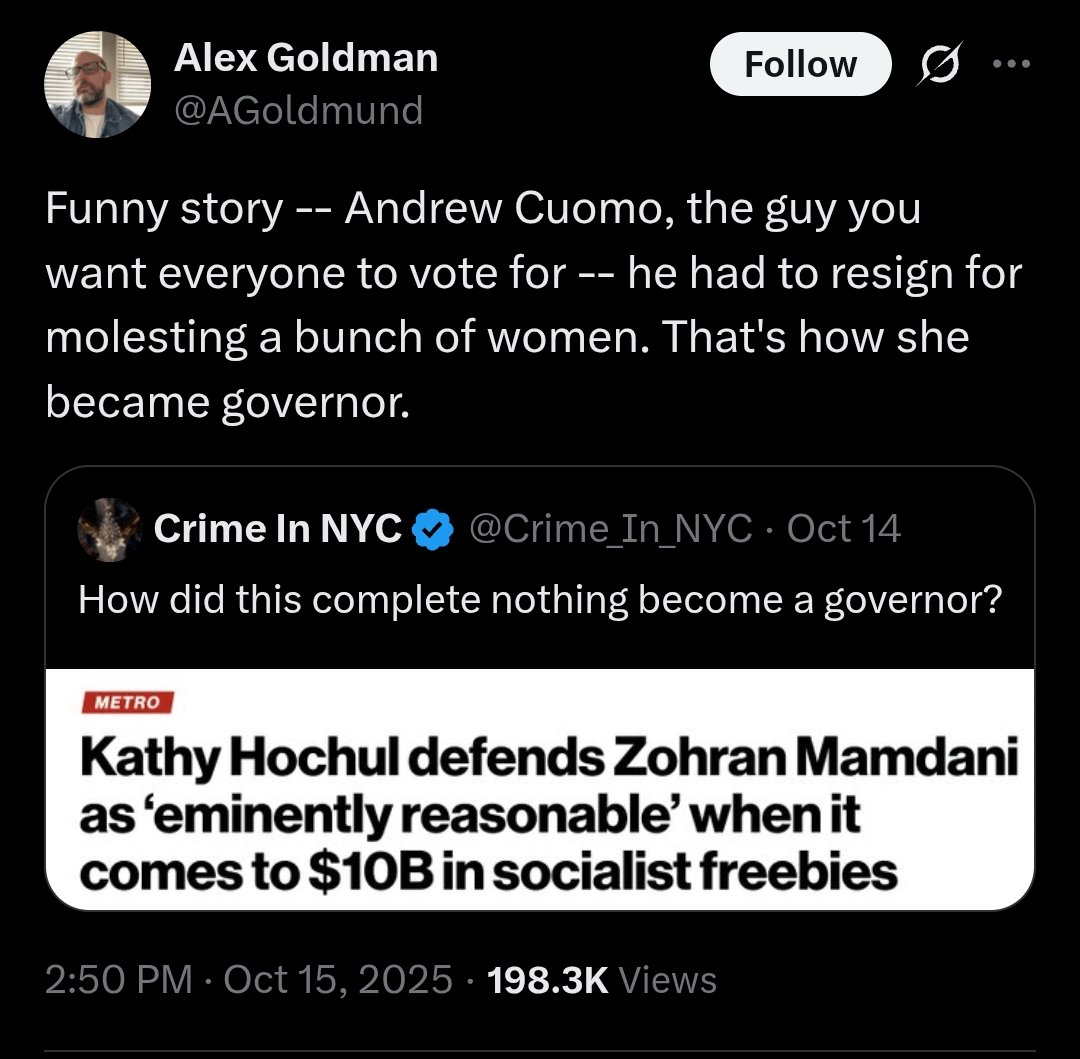The height and width of the screenshot is (1059, 1080).
Task: Open the quoted post question text
Action: tap(539, 599)
